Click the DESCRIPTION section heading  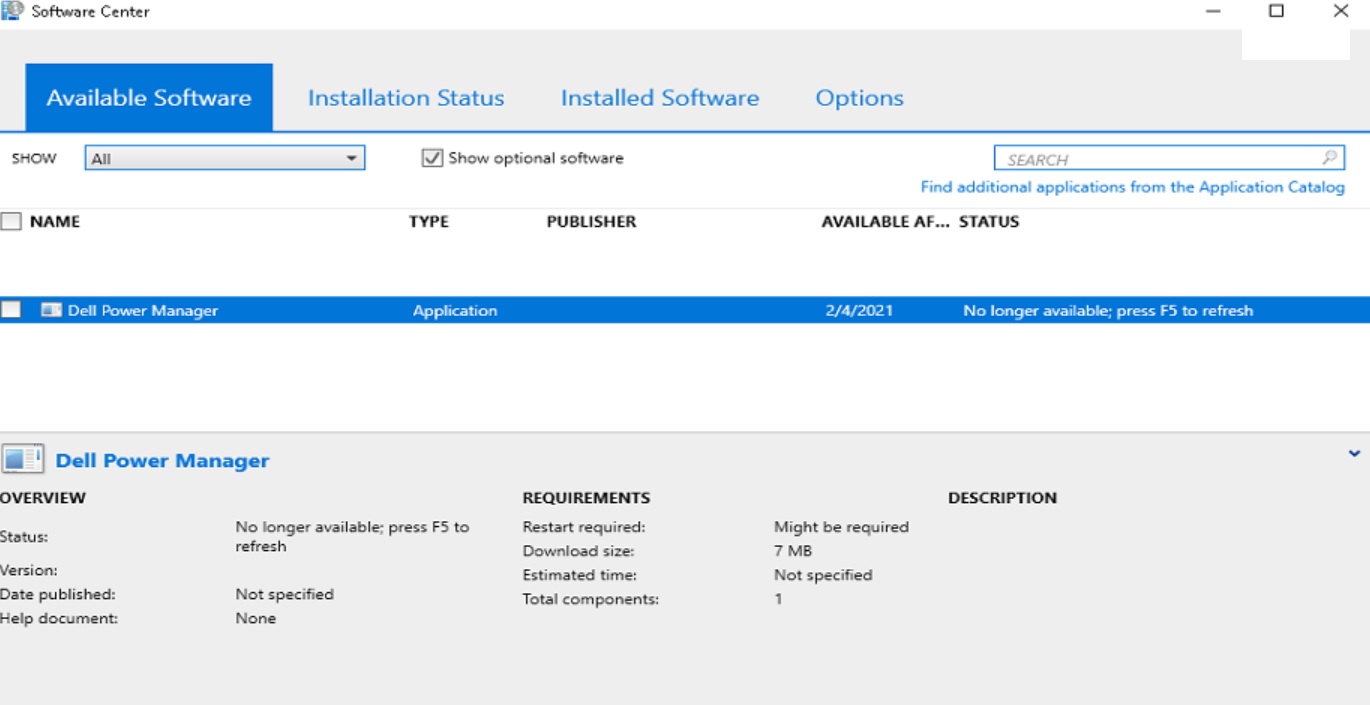pyautogui.click(x=1002, y=498)
